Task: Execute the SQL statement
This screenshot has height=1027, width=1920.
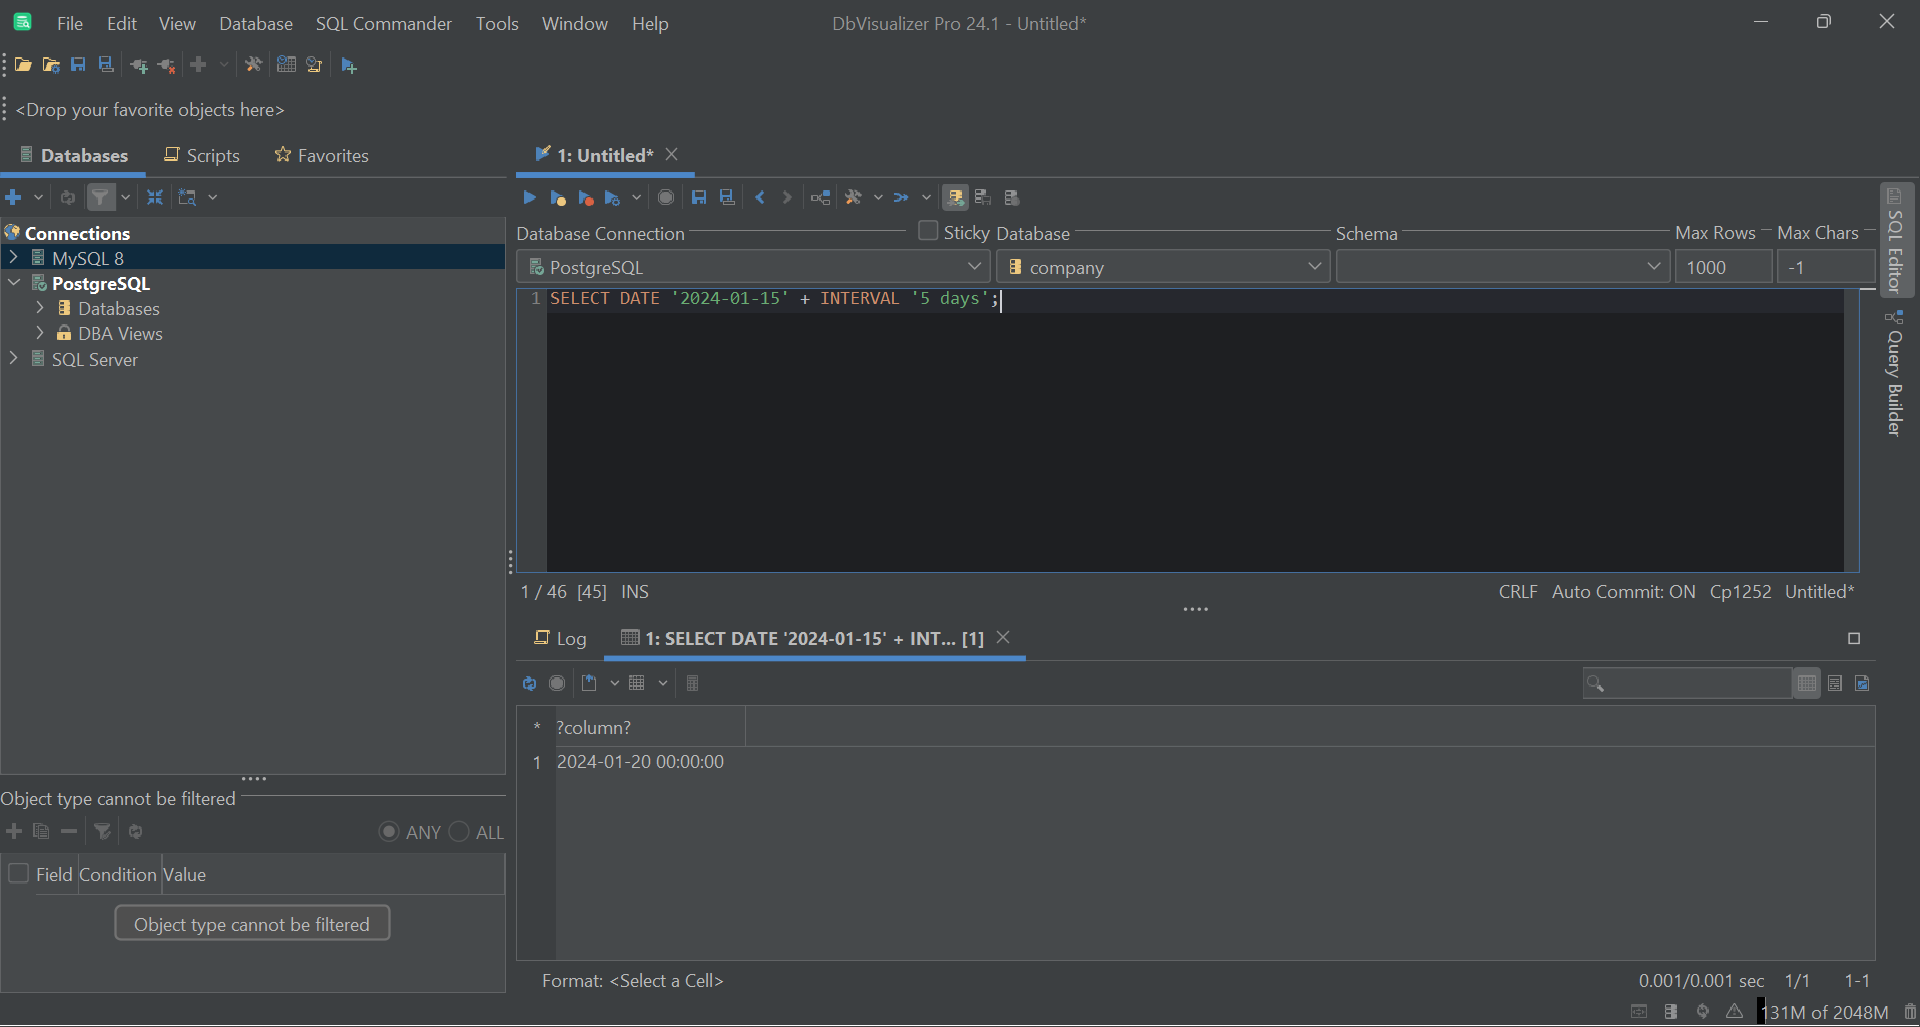Action: 529,197
